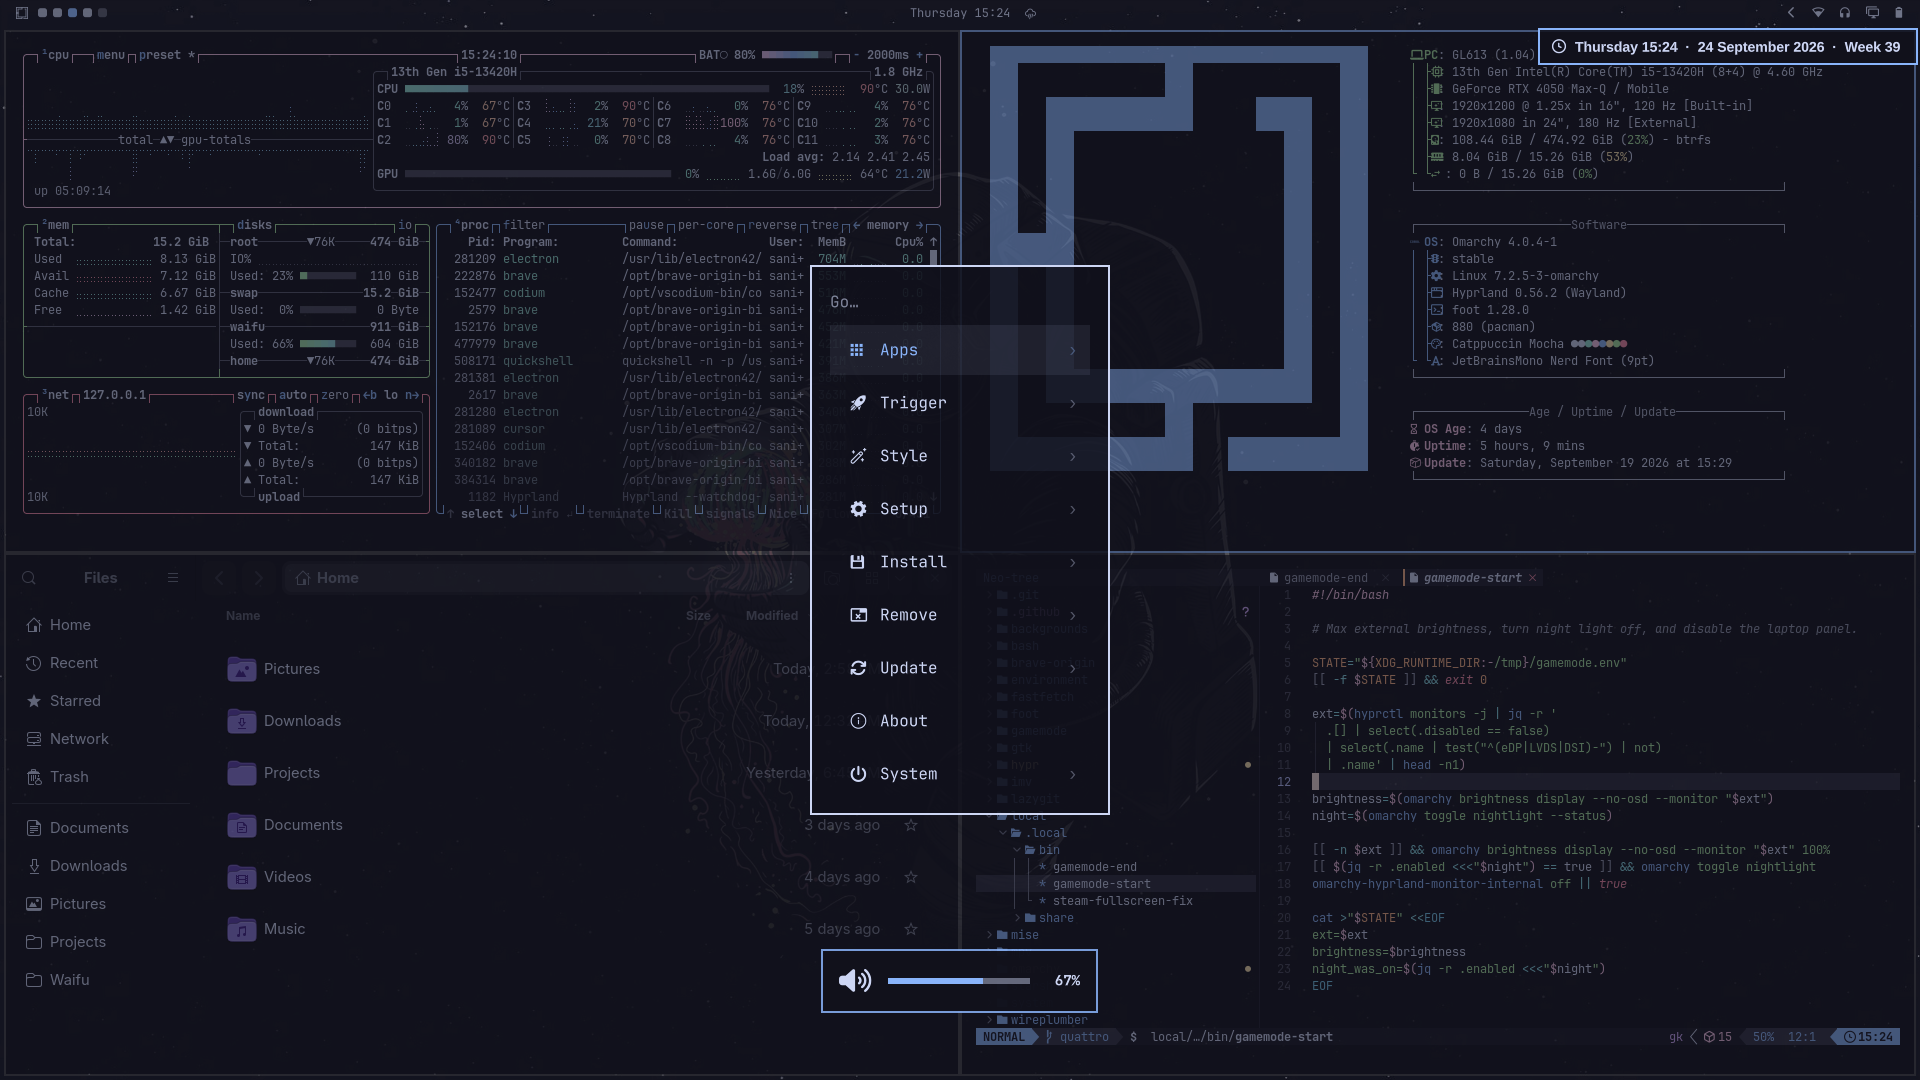Viewport: 1920px width, 1080px height.
Task: Expand the Trigger submenu arrow
Action: 1072,403
